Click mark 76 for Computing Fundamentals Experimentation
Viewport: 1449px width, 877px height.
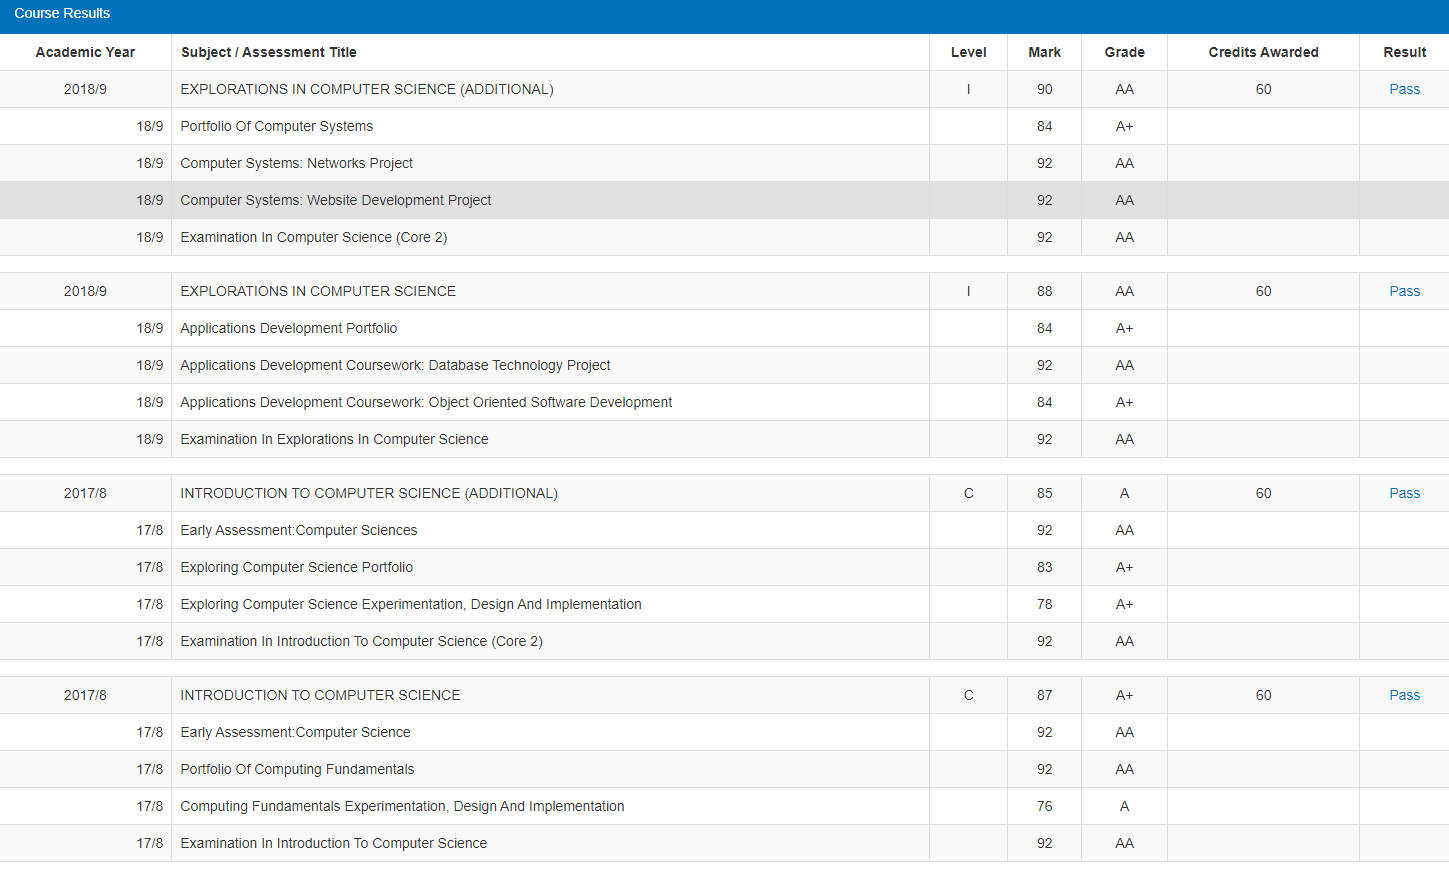pos(1044,806)
